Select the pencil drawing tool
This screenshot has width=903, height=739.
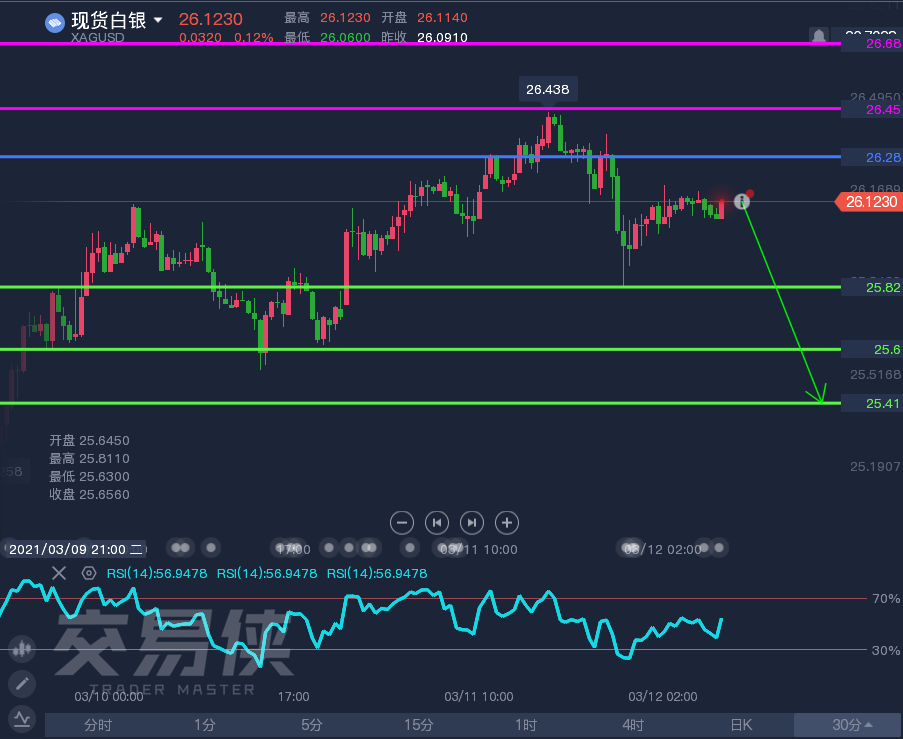click(22, 684)
